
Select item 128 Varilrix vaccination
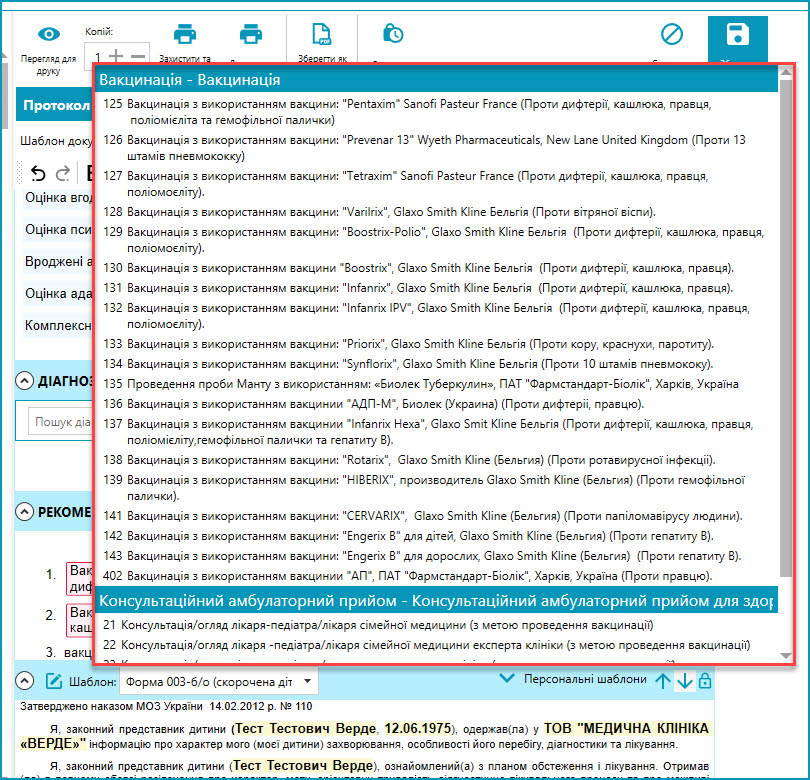(x=437, y=212)
